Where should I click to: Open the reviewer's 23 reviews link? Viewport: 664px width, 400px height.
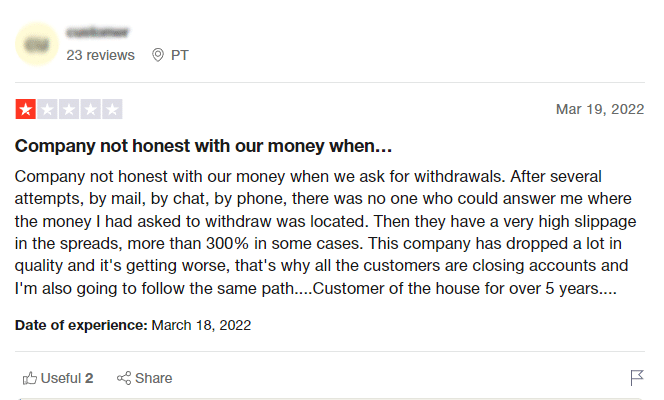[100, 55]
